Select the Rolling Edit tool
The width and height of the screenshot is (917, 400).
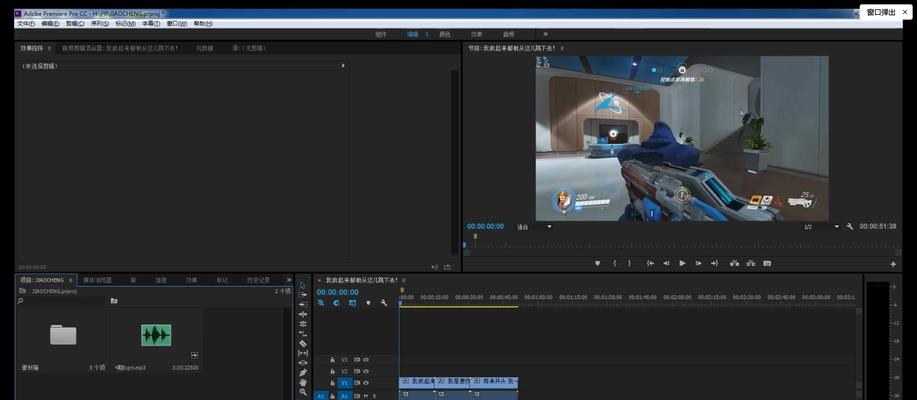(302, 324)
